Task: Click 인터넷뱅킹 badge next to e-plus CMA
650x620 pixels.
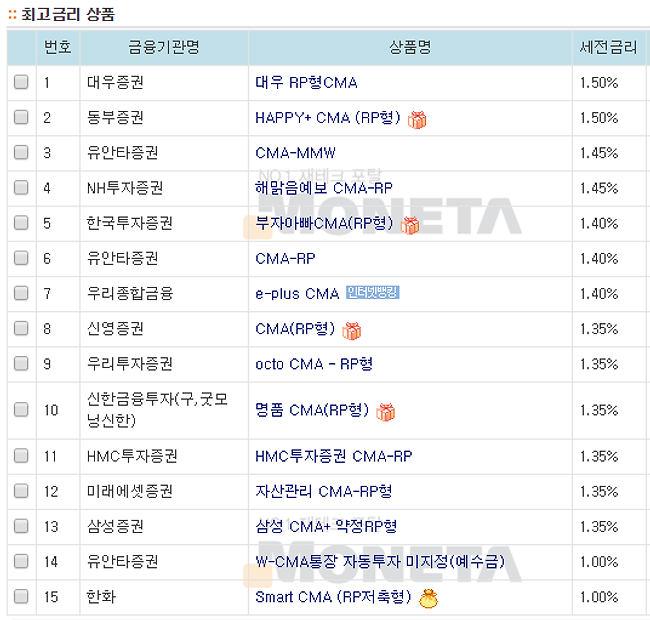Action: [373, 293]
